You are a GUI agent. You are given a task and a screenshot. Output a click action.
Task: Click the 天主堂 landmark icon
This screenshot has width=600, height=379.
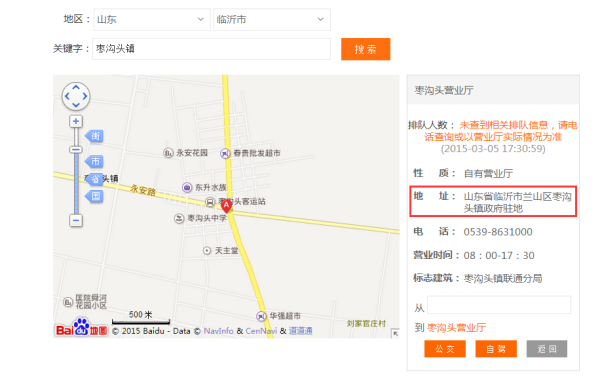[207, 251]
